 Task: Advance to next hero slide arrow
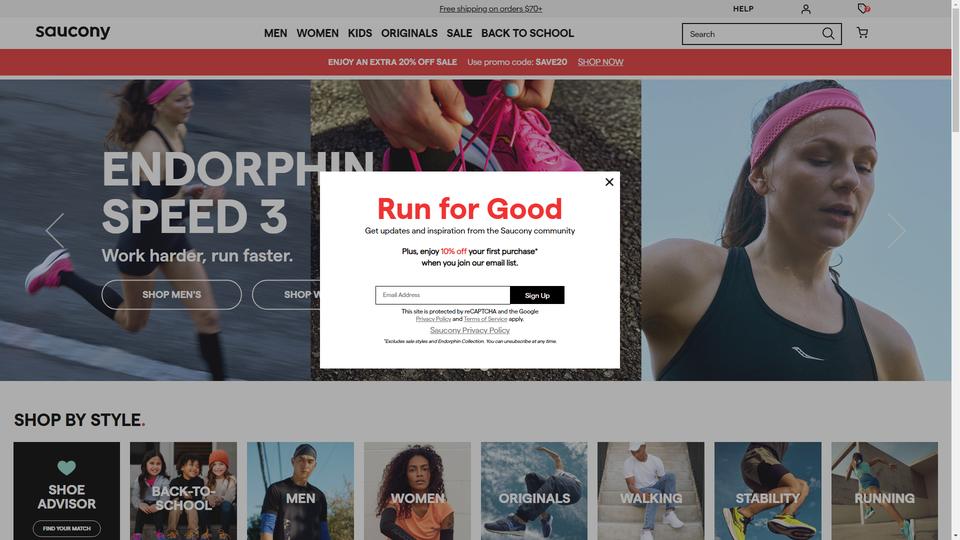(x=896, y=230)
